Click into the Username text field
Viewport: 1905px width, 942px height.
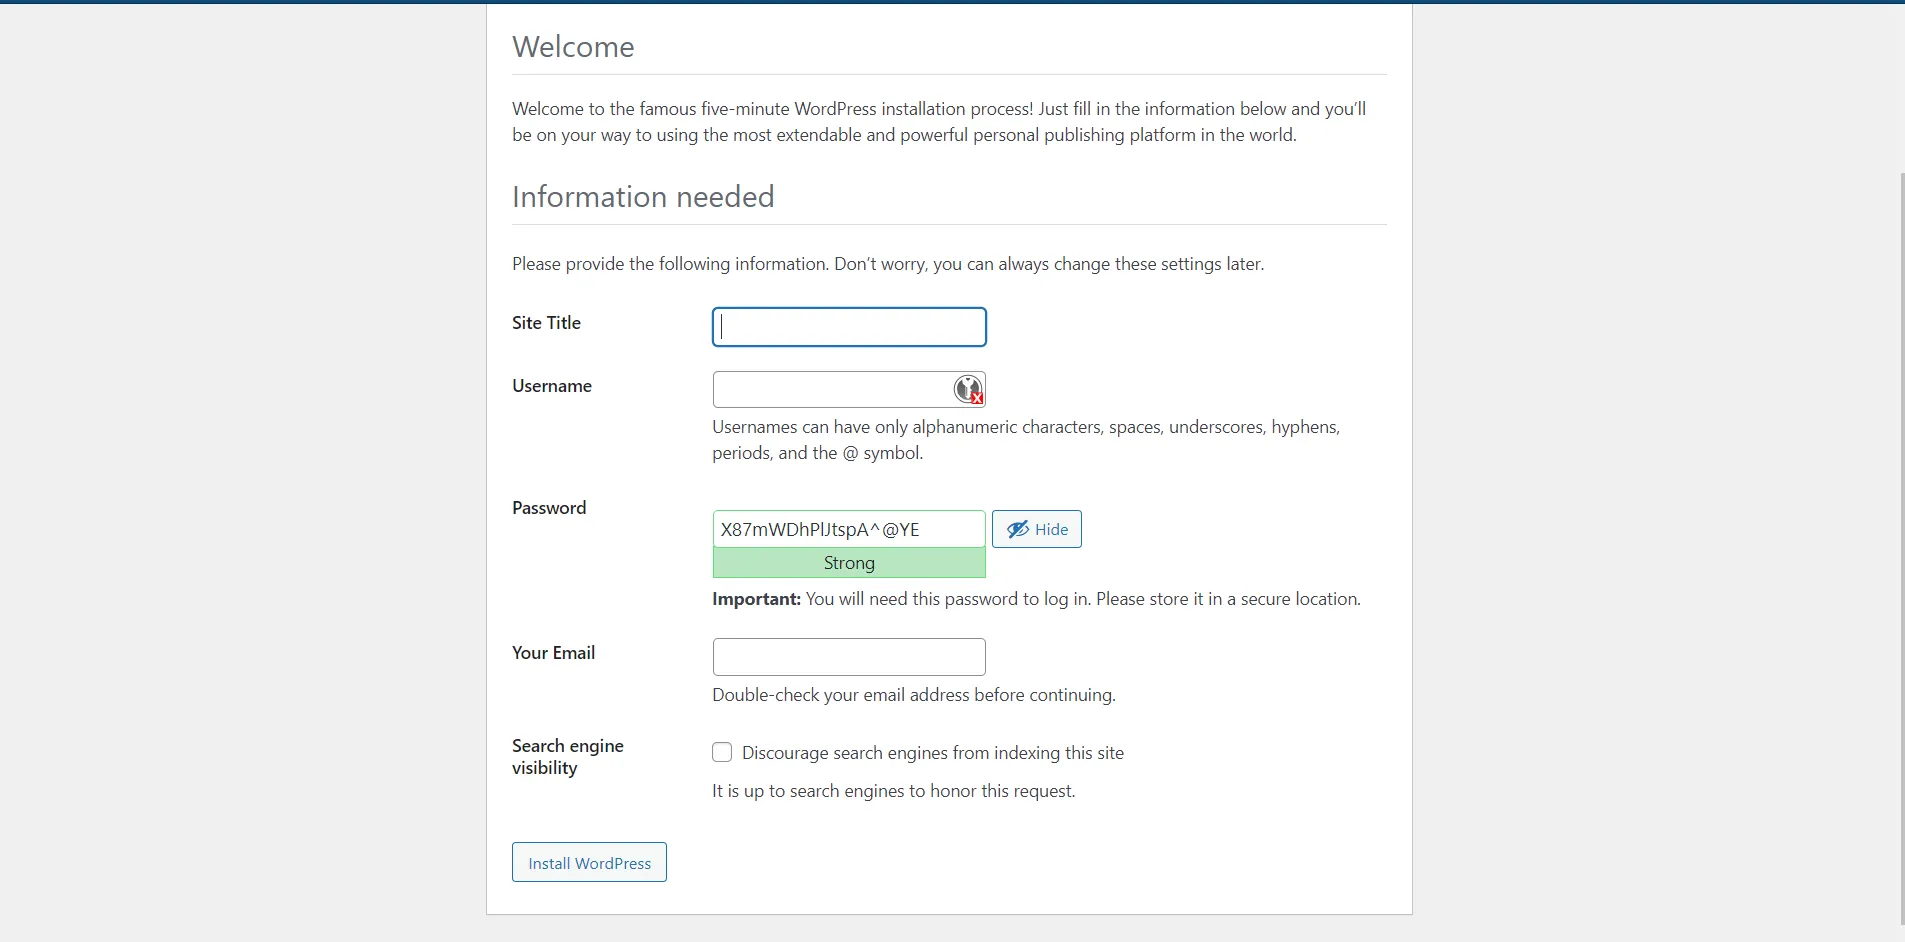(x=849, y=389)
